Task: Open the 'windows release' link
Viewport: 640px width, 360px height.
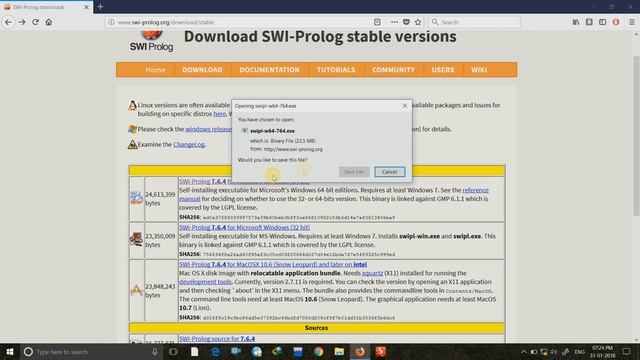Action: pos(209,129)
